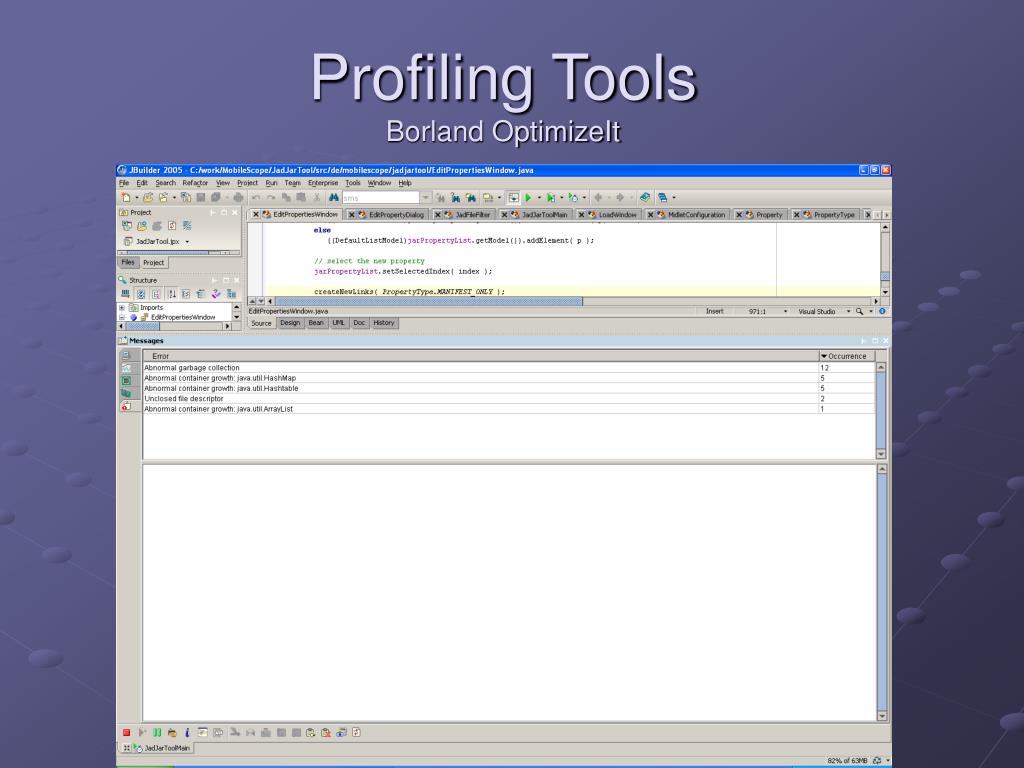
Task: Open dropdown arrow next to New file icon
Action: pos(136,197)
